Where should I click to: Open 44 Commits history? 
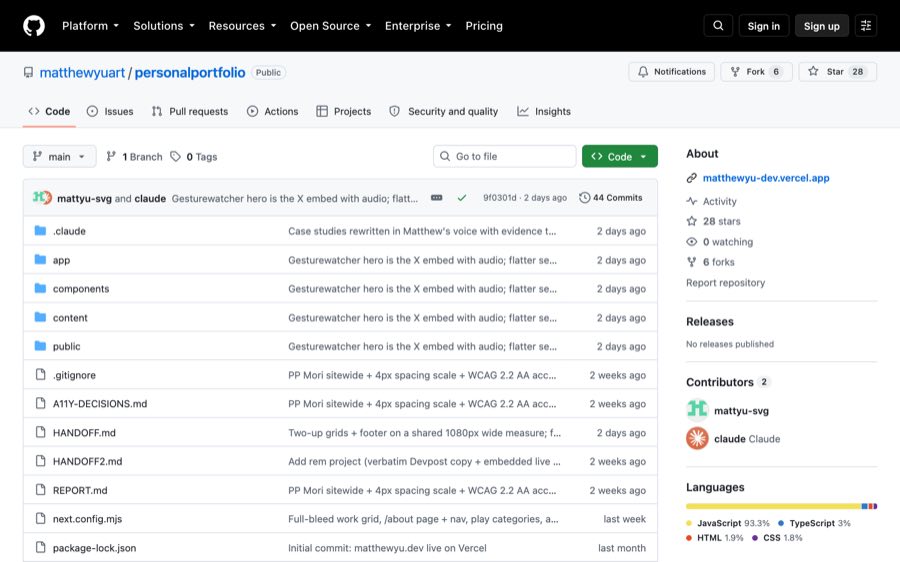(x=611, y=197)
